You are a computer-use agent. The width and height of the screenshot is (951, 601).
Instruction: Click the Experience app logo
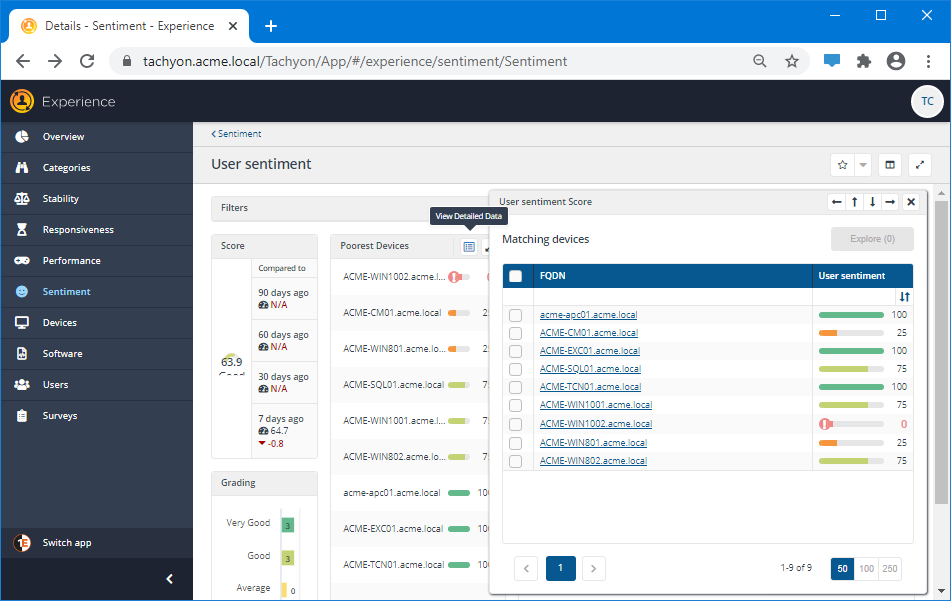[x=22, y=101]
